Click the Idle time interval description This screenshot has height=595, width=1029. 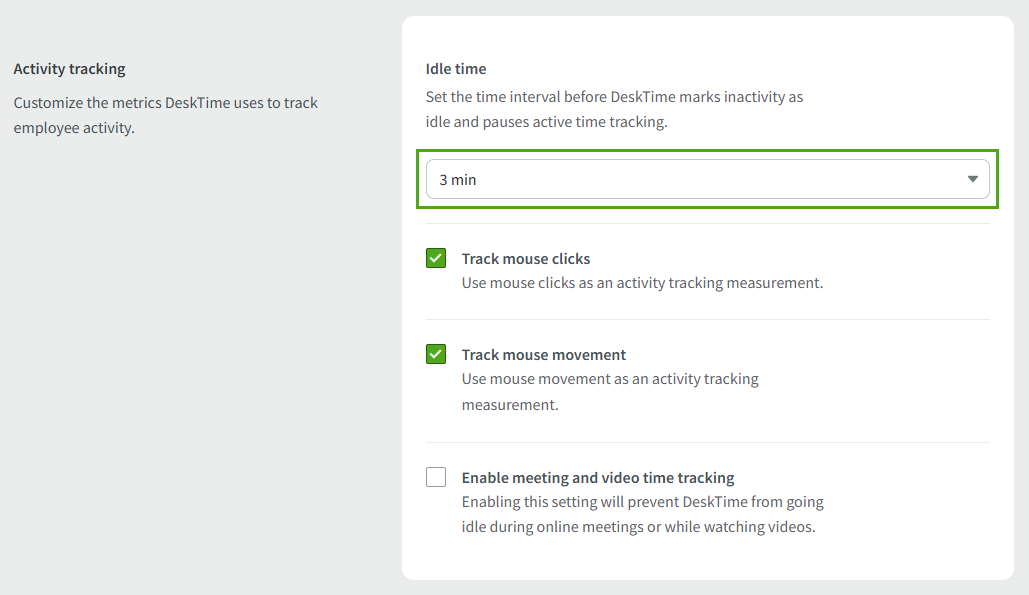(x=614, y=110)
